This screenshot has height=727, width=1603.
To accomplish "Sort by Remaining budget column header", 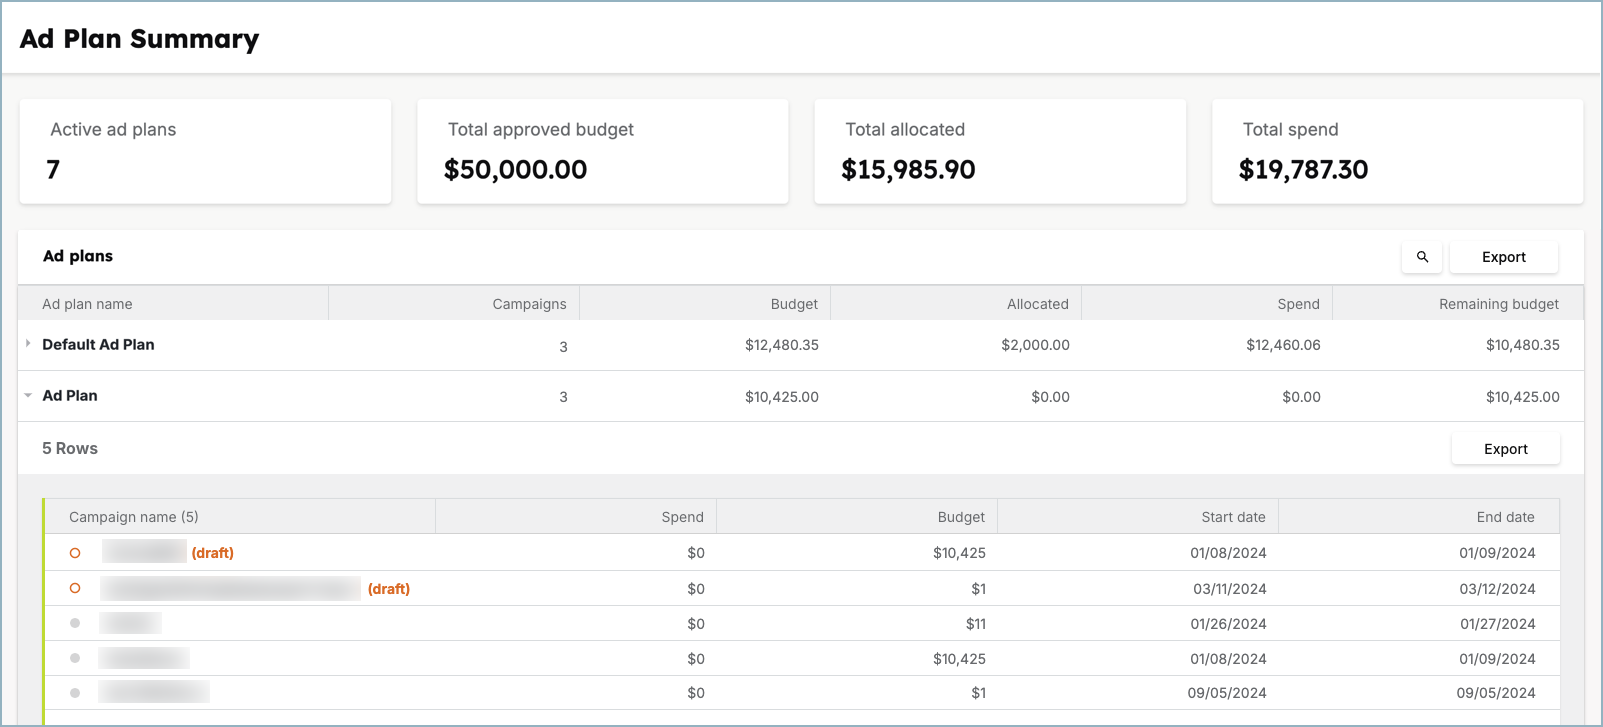I will tap(1499, 304).
